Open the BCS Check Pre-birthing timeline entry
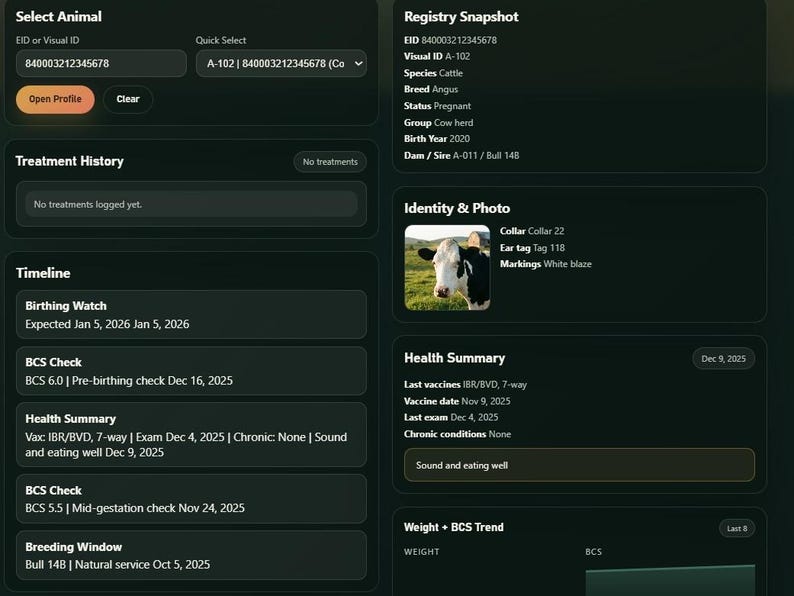 point(191,371)
